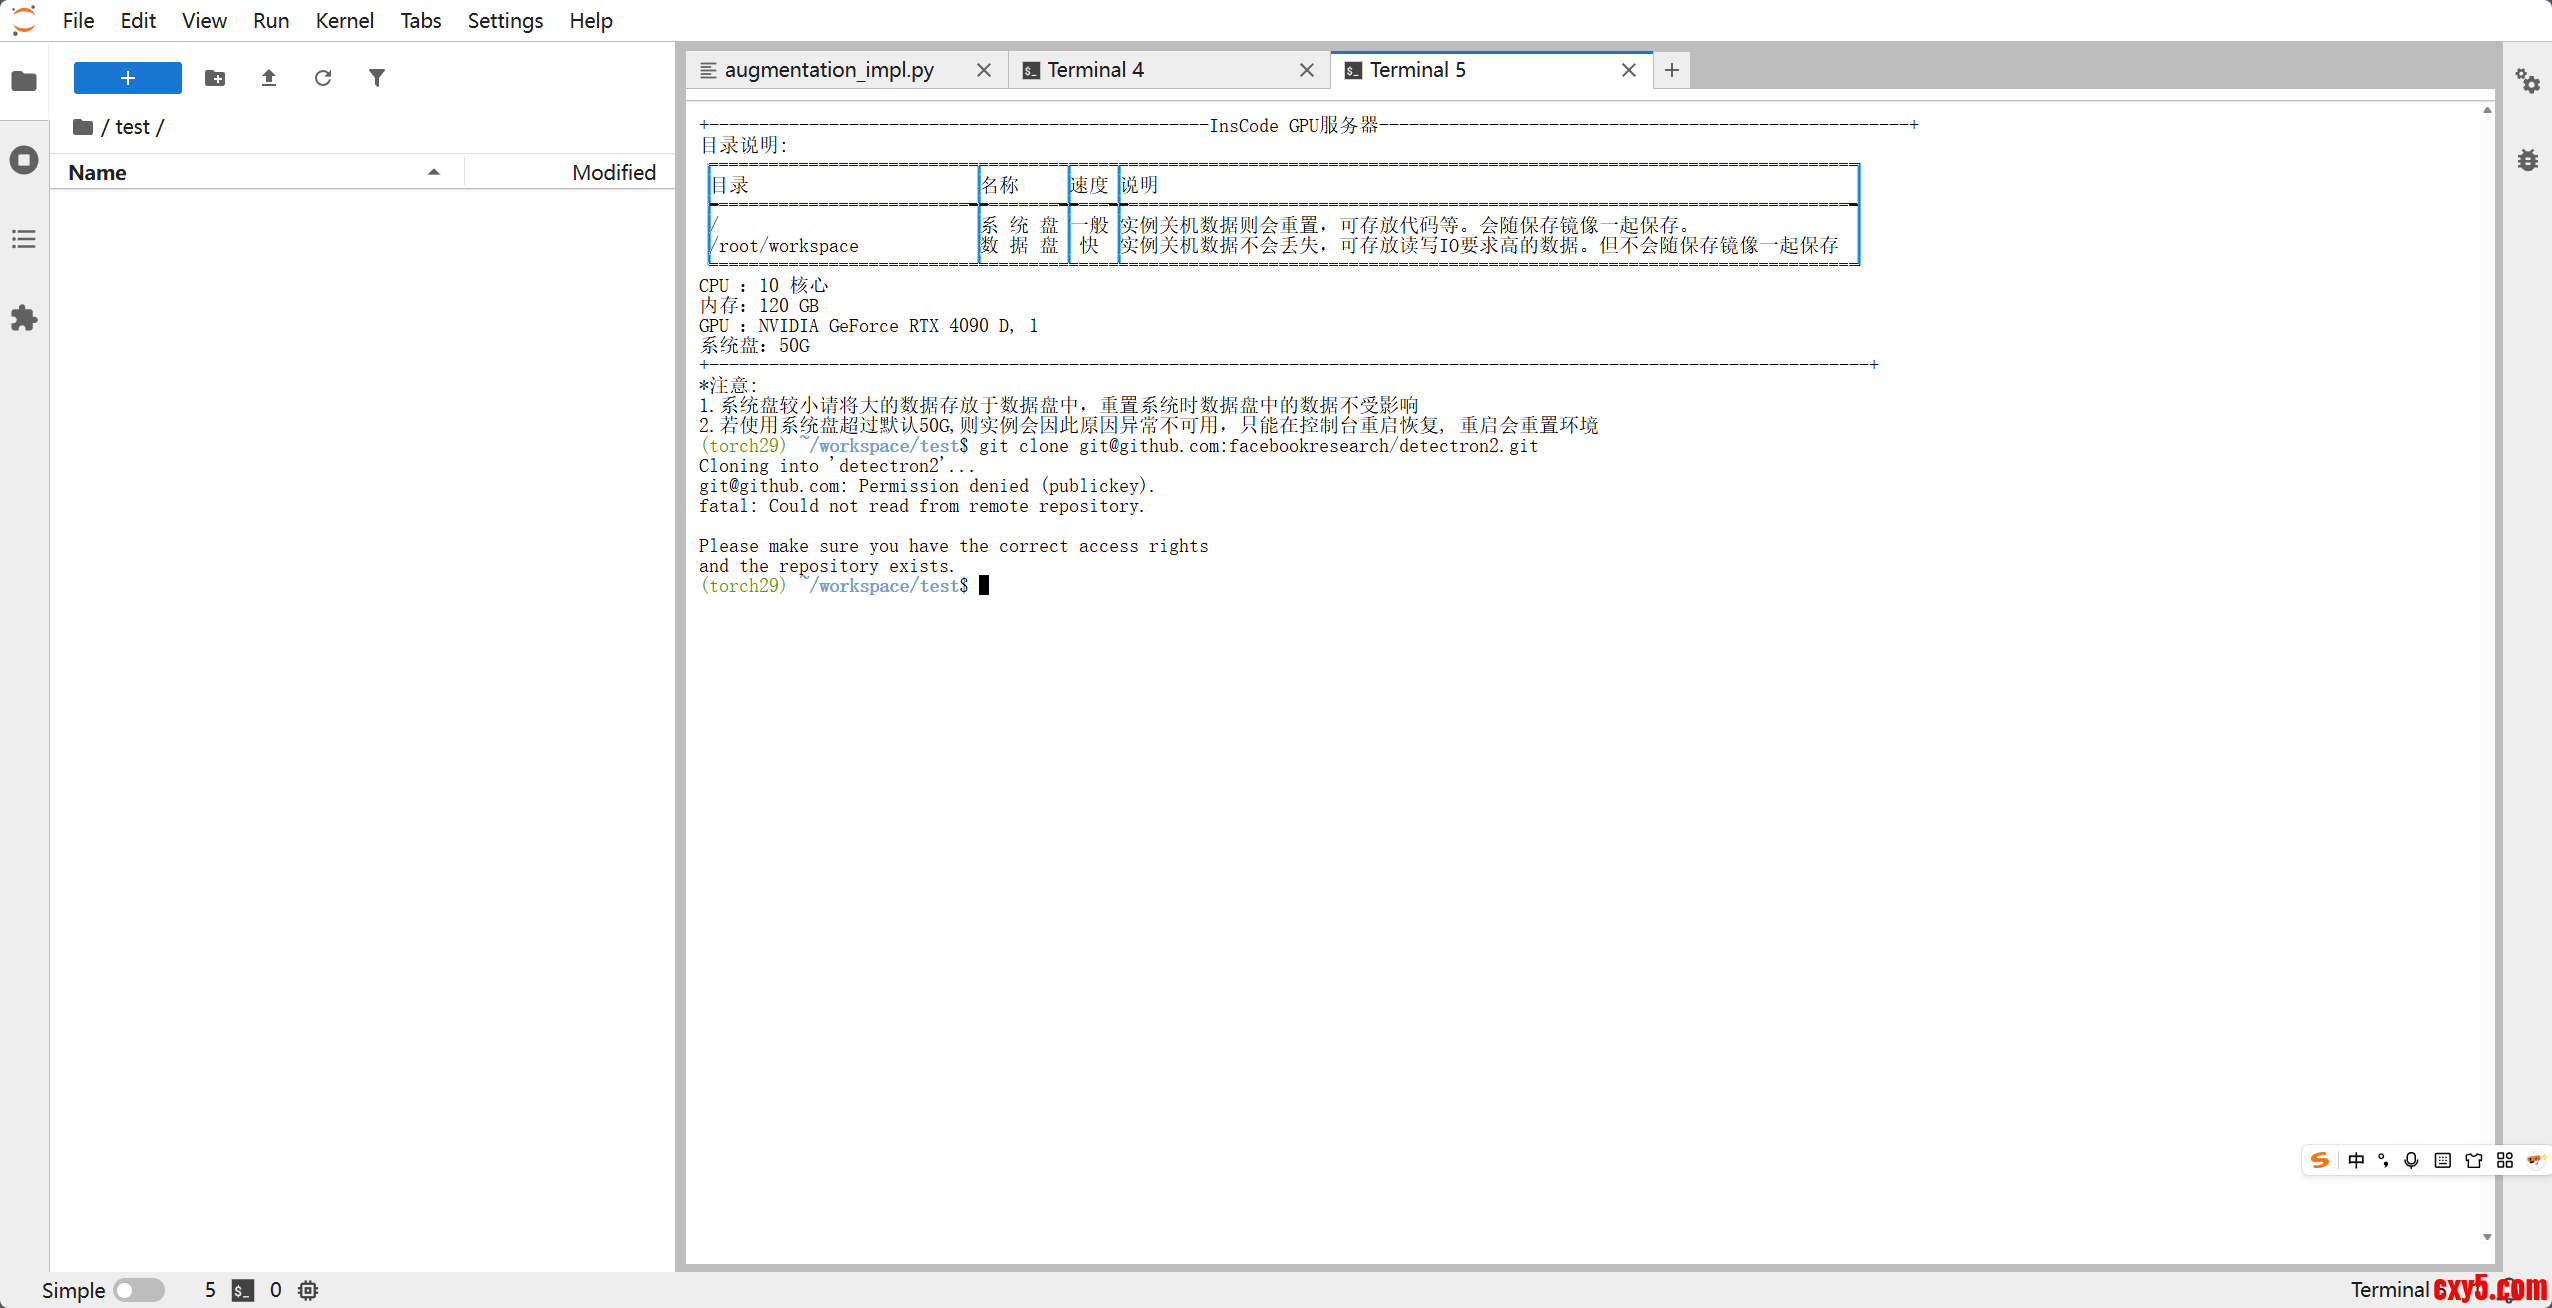Navigate to test folder breadcrumb

(132, 127)
